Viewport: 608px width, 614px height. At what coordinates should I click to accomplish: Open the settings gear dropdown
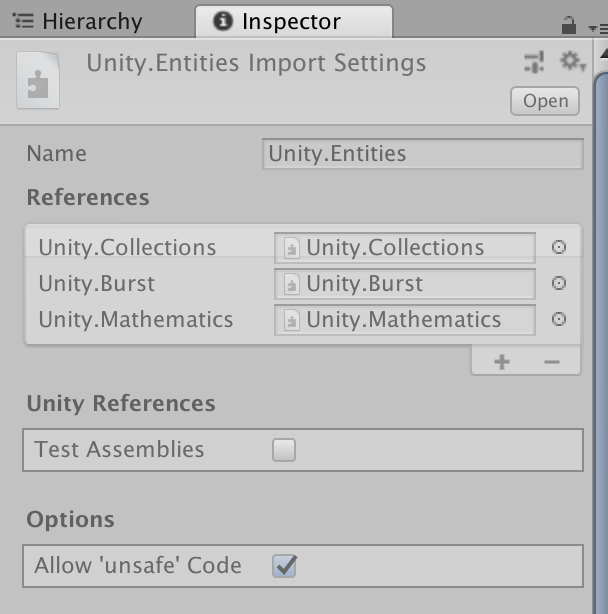[572, 62]
